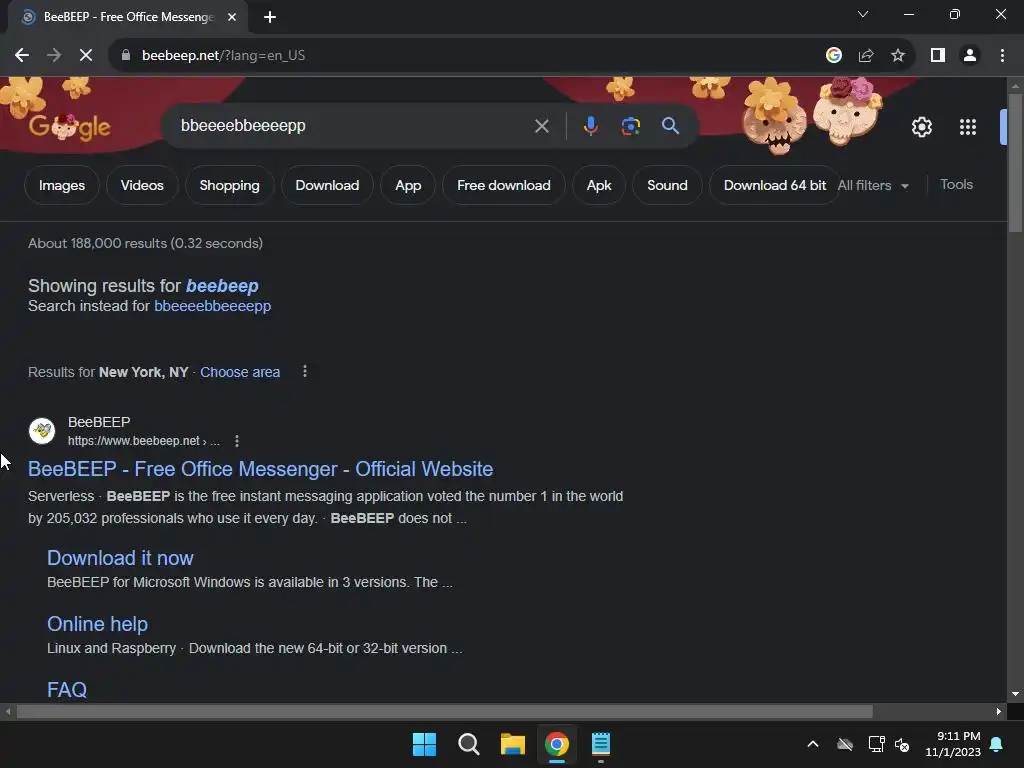Open Notepad app in taskbar
1024x768 pixels.
(x=600, y=744)
